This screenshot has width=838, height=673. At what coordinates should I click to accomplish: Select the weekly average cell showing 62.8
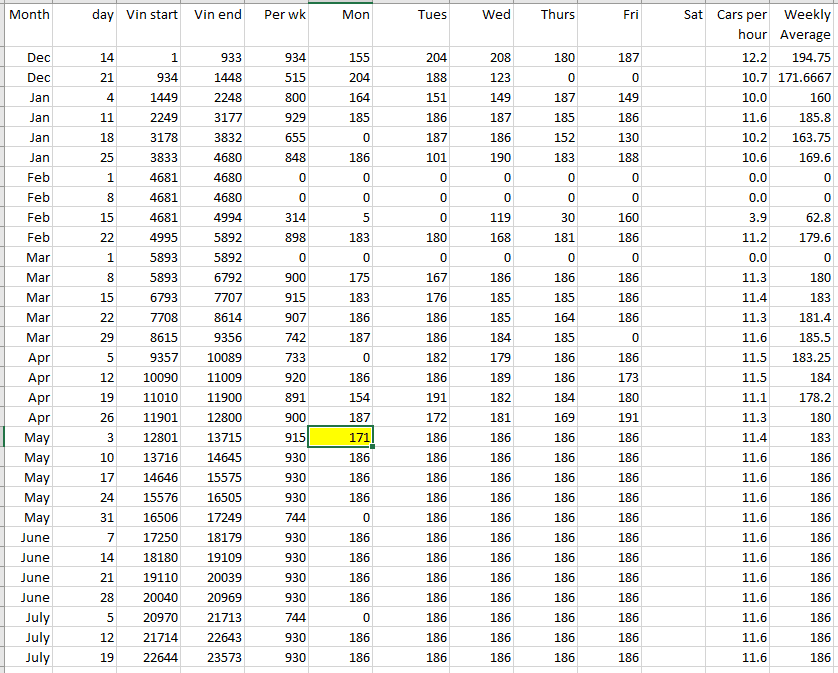pos(804,218)
